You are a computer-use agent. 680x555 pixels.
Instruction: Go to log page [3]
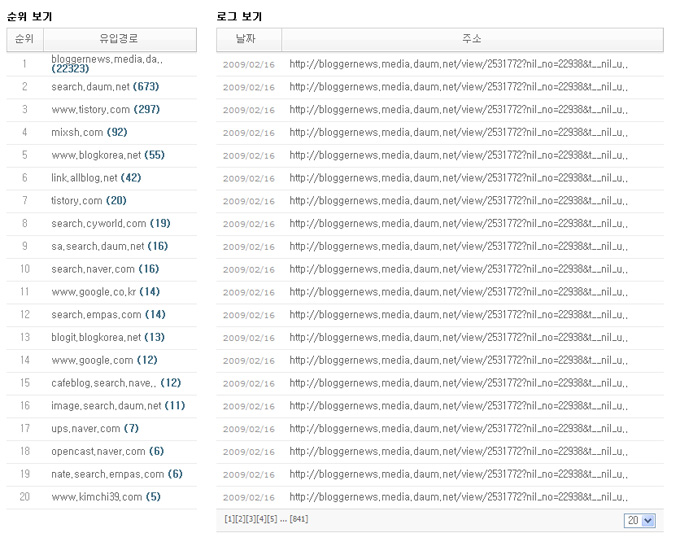pos(251,519)
